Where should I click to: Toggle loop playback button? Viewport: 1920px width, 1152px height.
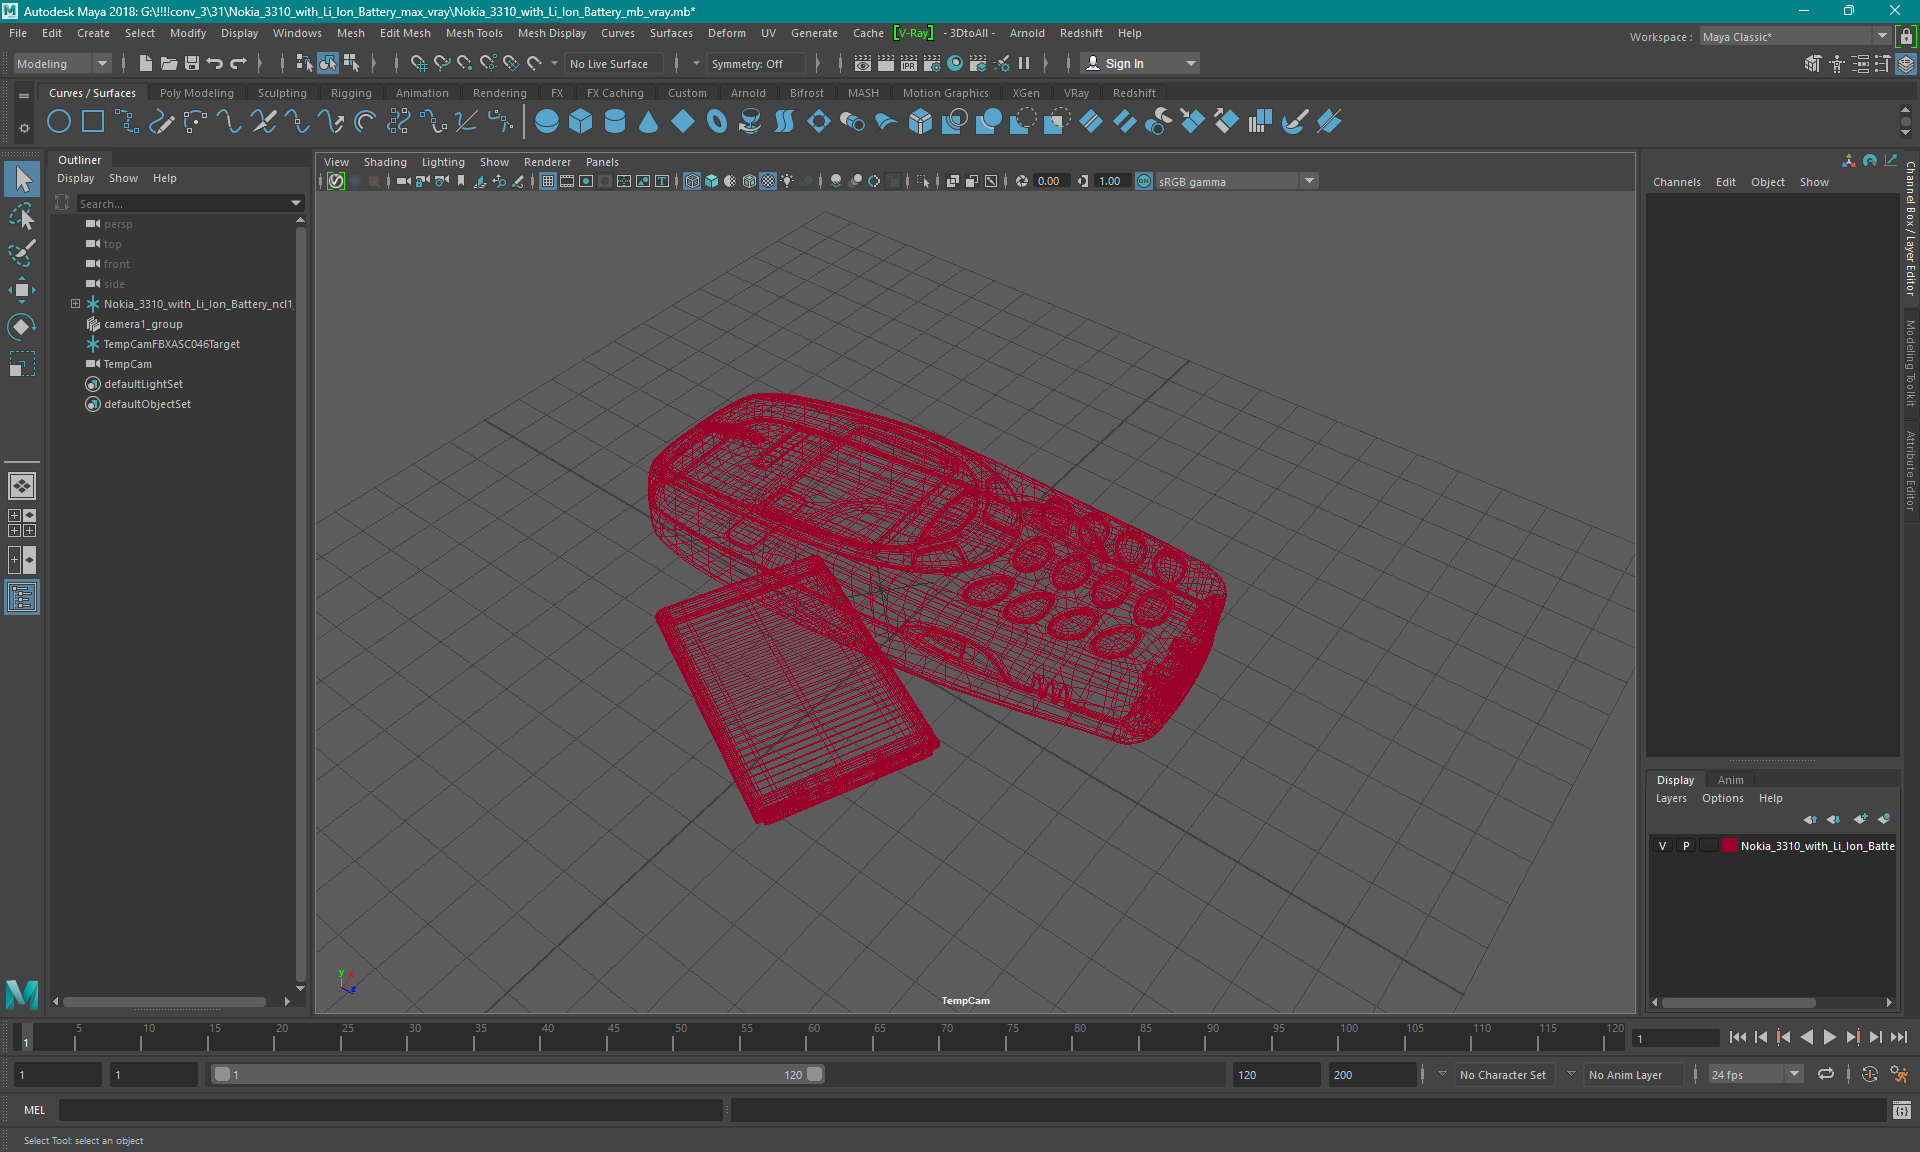pyautogui.click(x=1826, y=1075)
